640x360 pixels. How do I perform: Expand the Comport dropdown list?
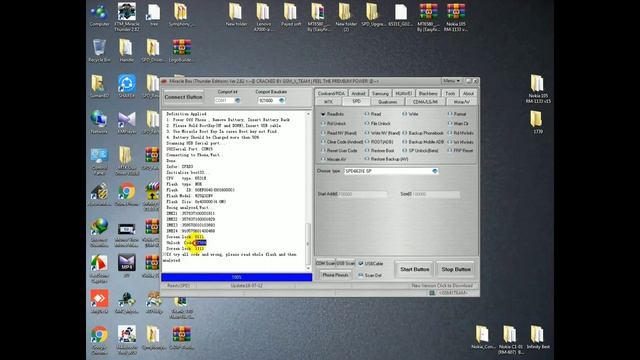(238, 100)
